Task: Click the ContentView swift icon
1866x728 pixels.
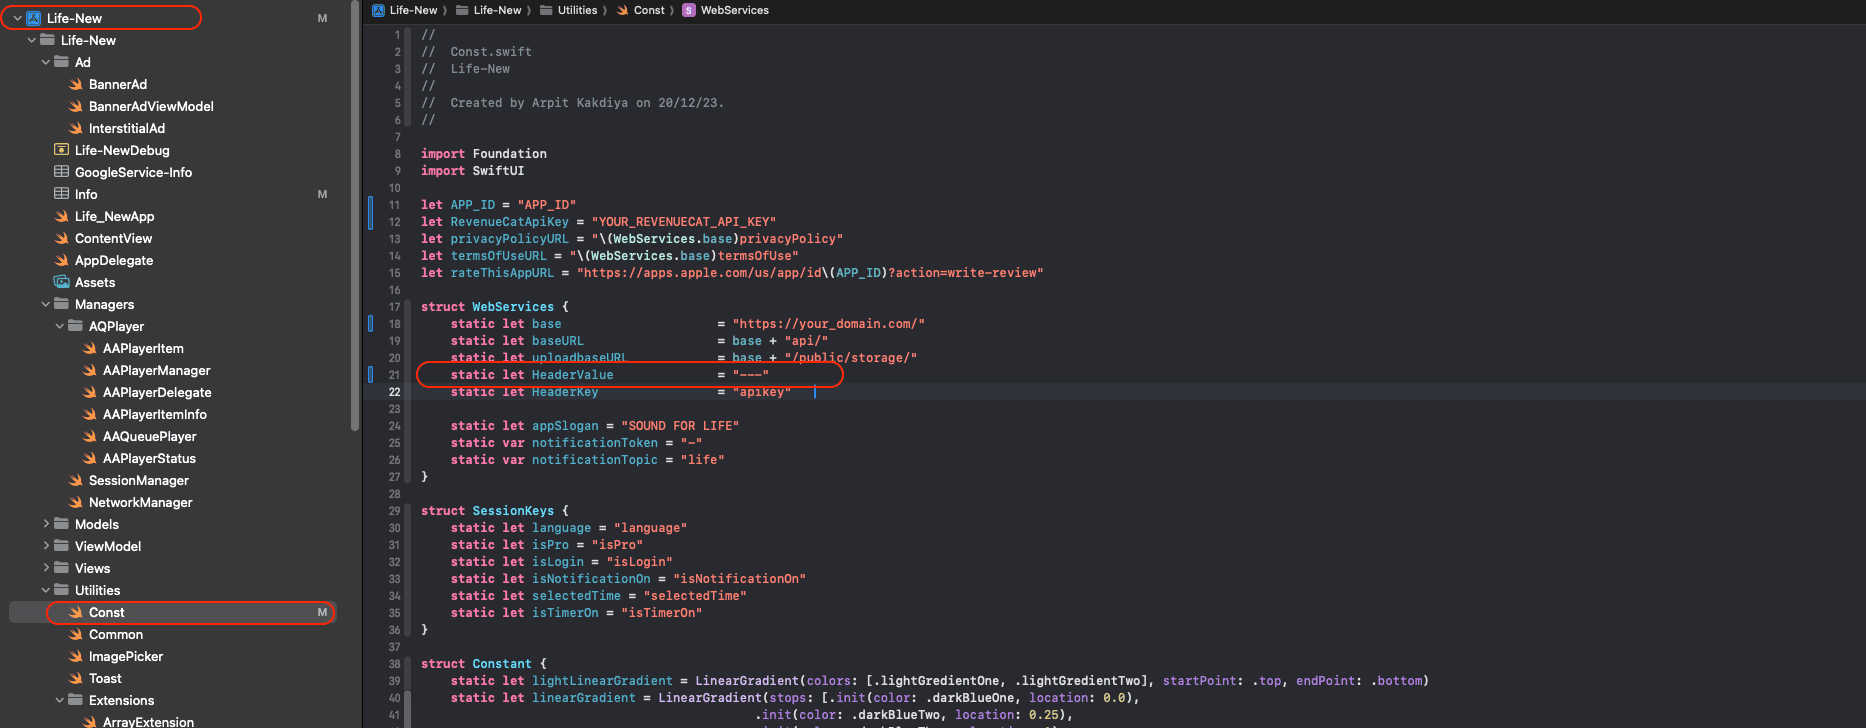Action: (61, 238)
